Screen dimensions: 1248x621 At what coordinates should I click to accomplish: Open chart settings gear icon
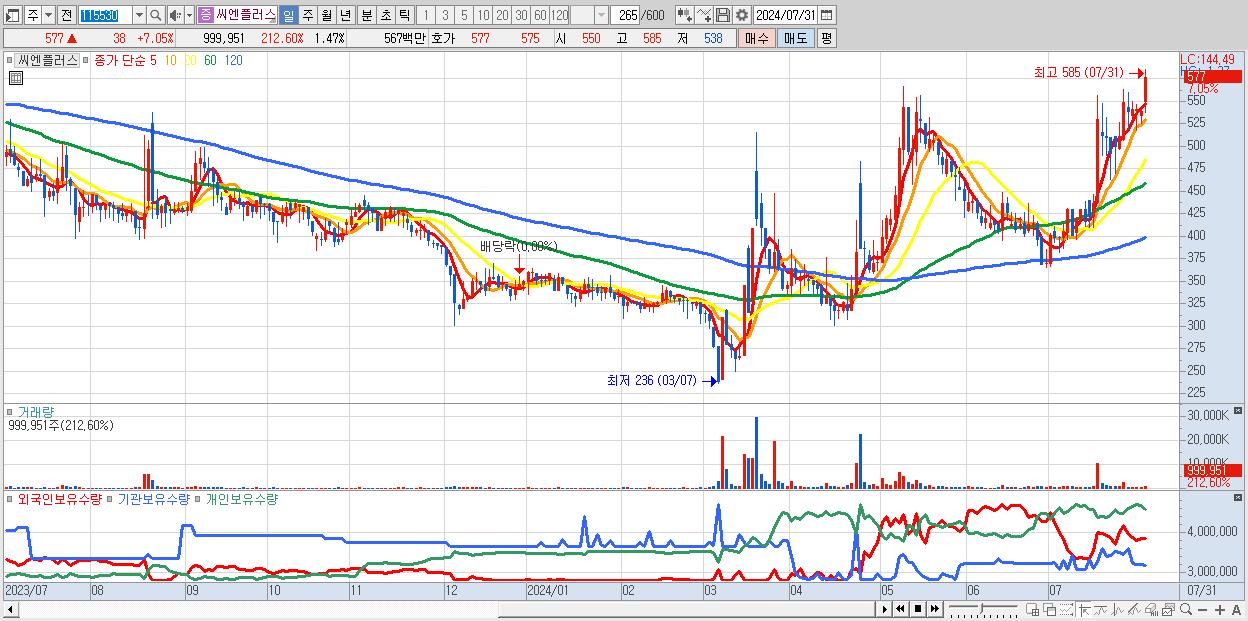(742, 16)
